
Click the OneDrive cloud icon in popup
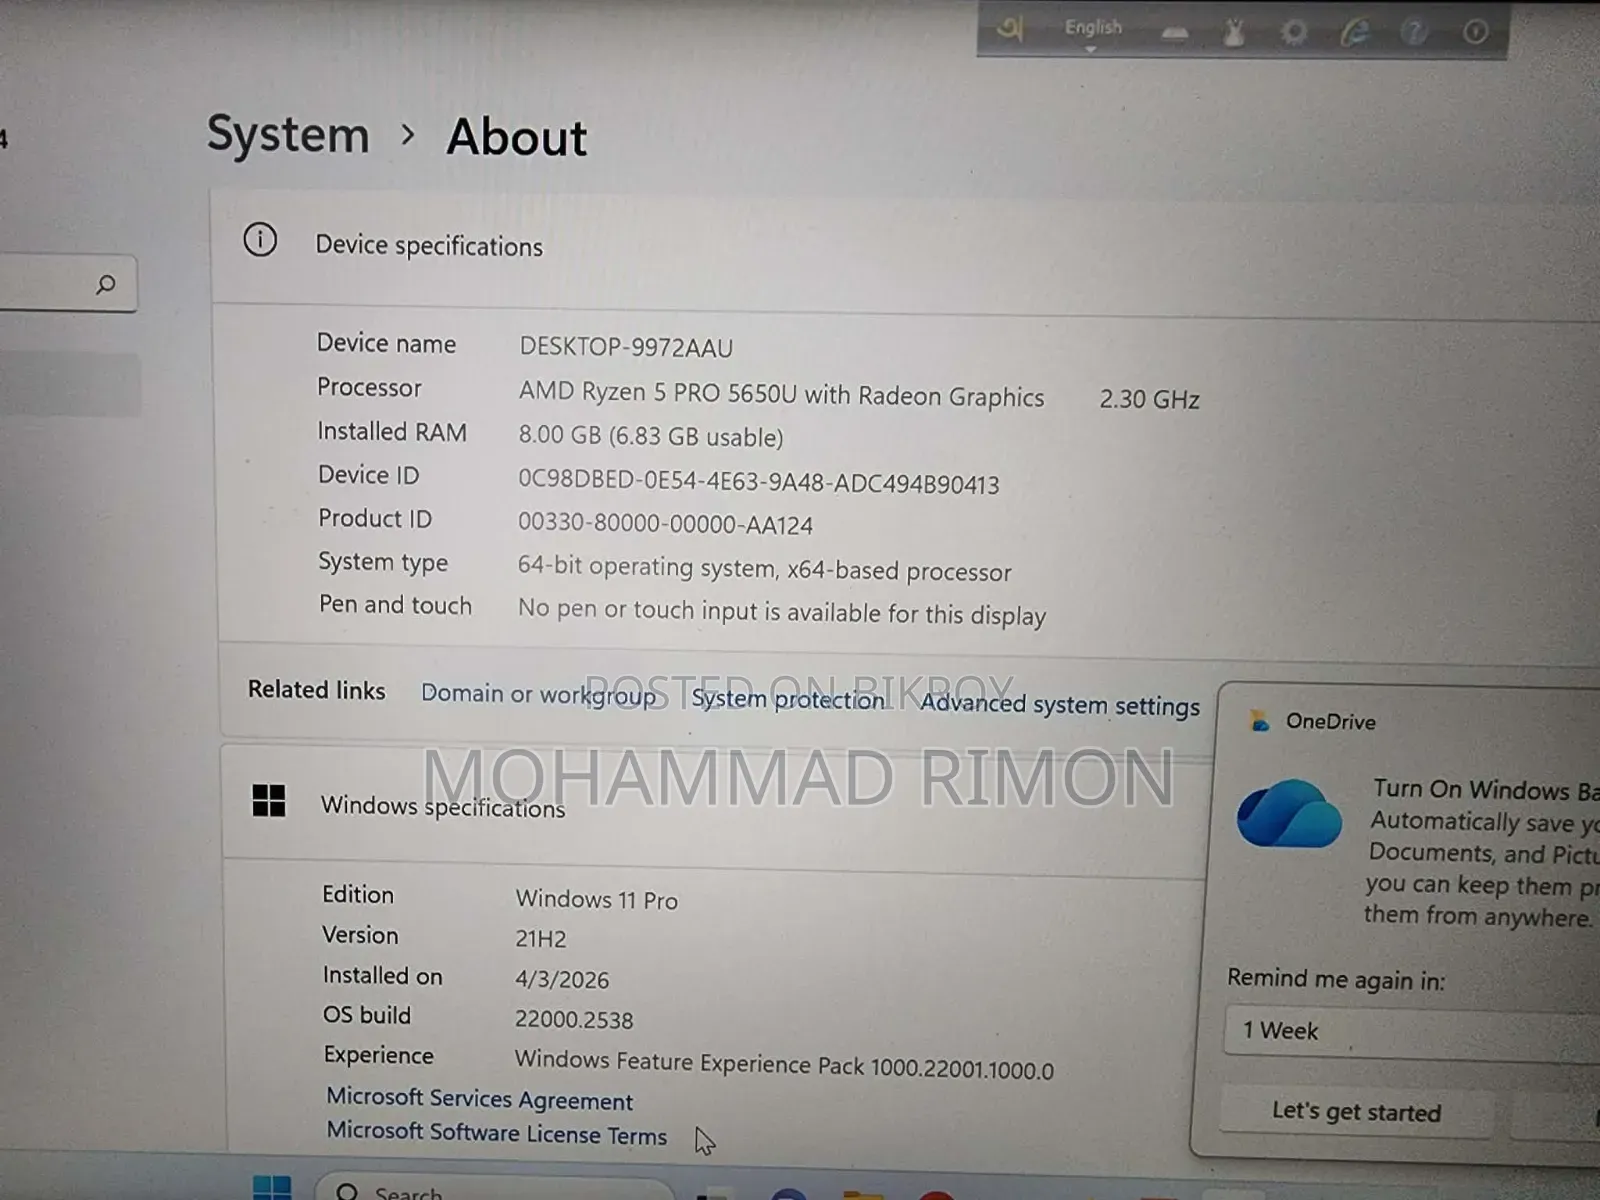tap(1289, 814)
